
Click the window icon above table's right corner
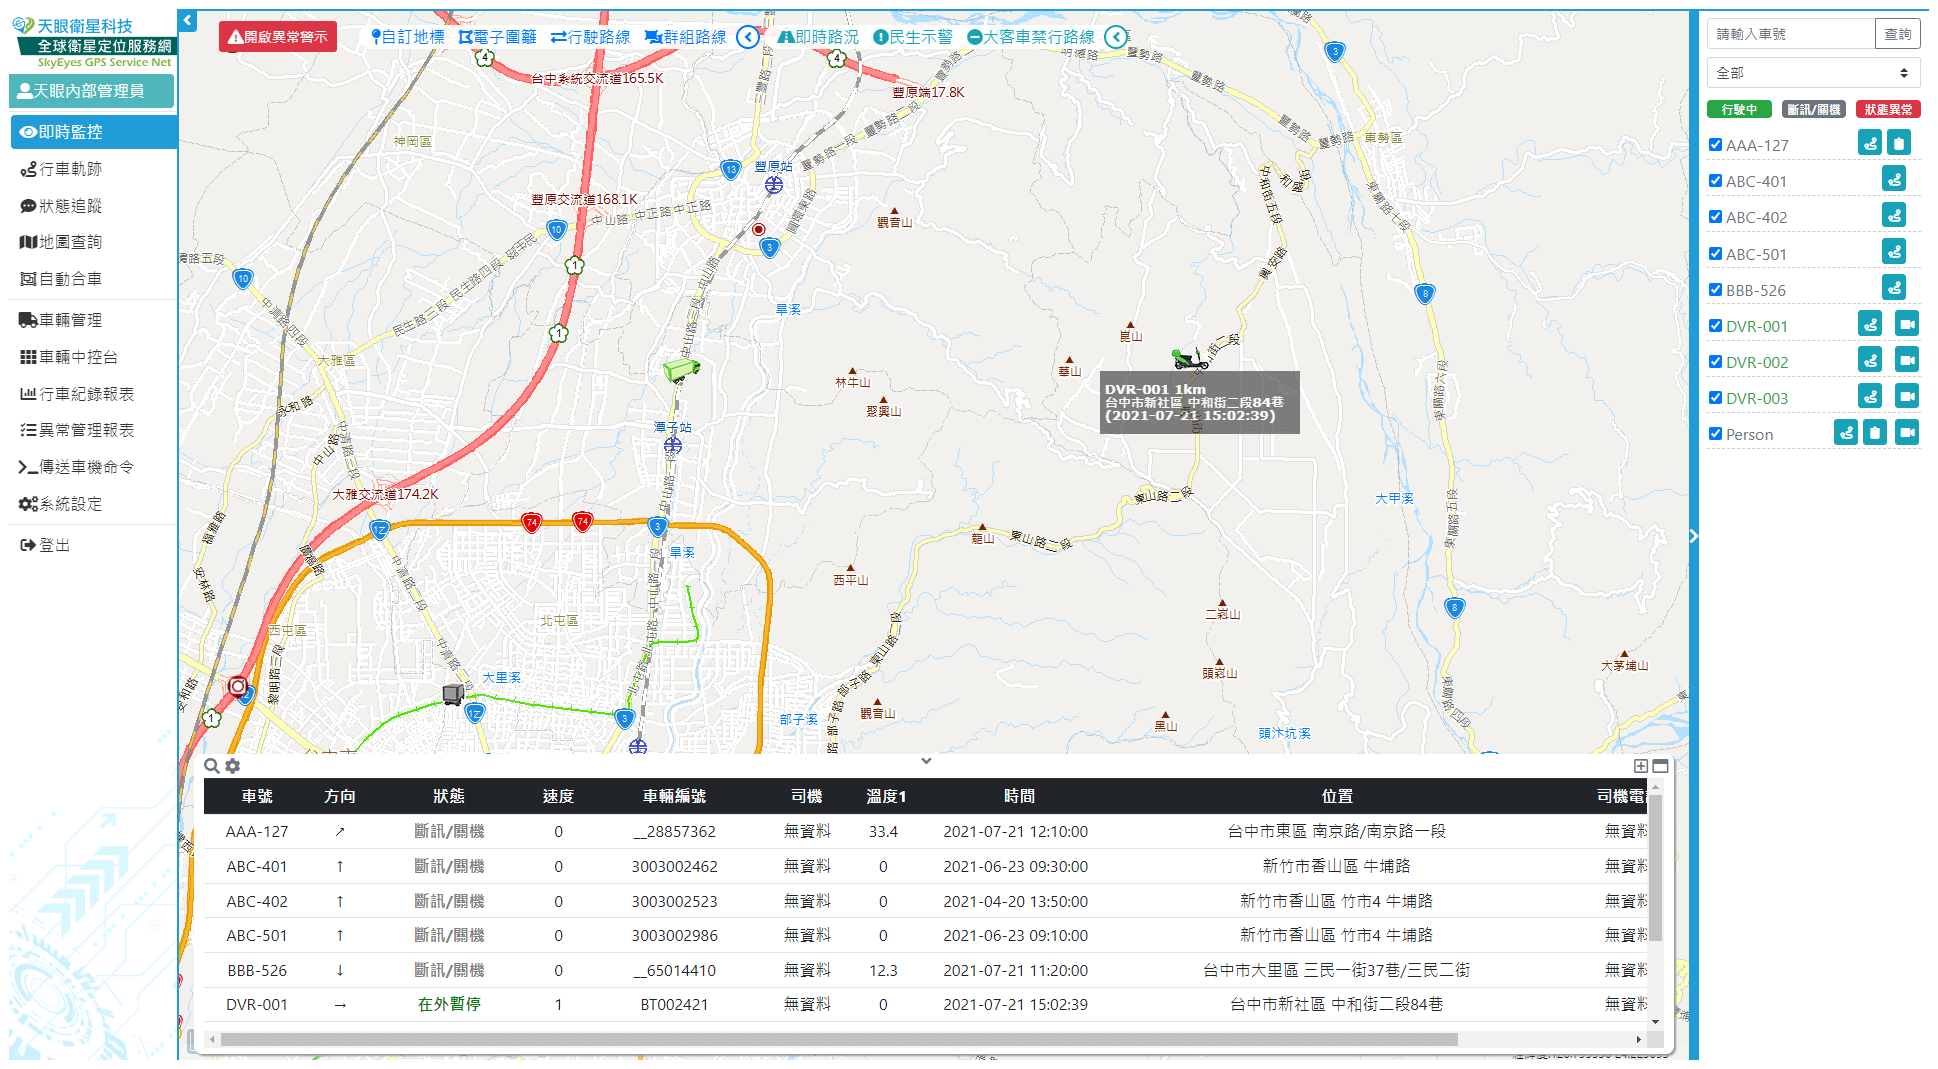coord(1661,766)
